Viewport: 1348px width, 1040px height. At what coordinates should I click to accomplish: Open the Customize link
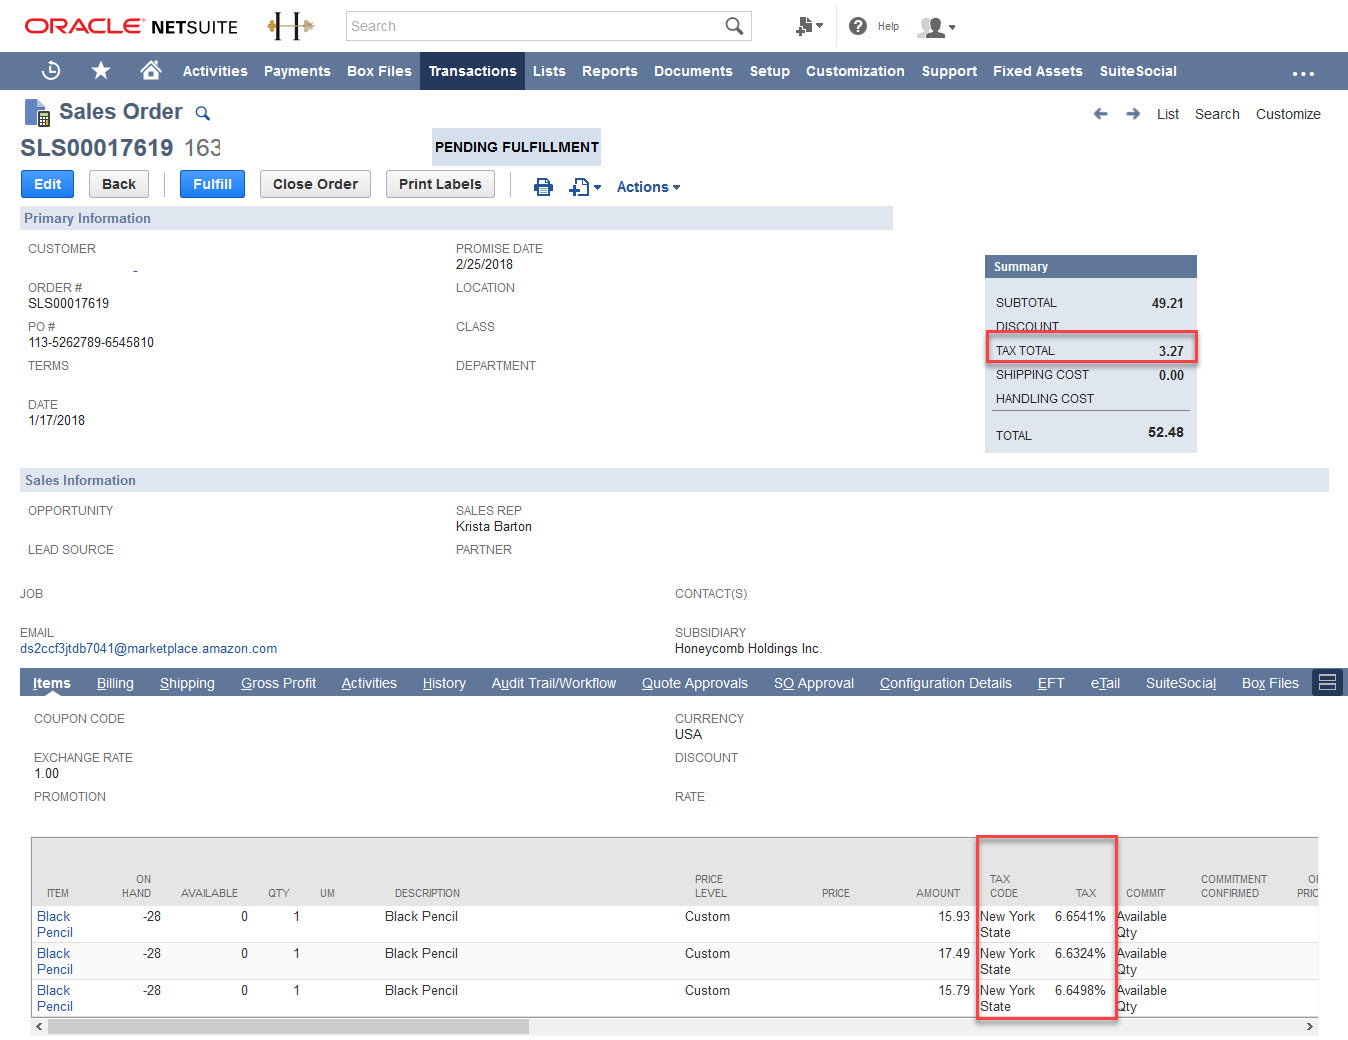pos(1288,114)
